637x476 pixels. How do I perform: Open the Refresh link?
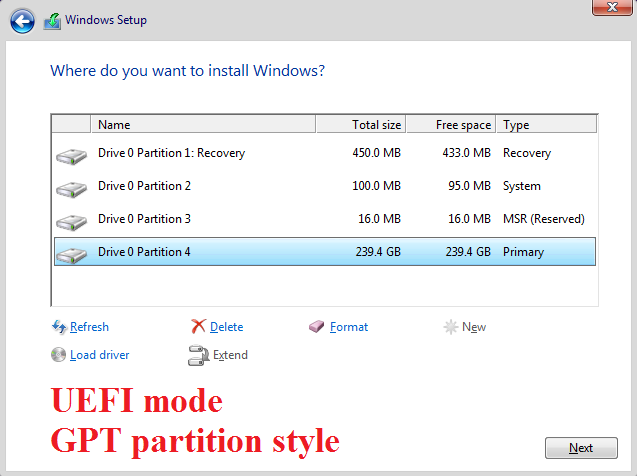(89, 327)
